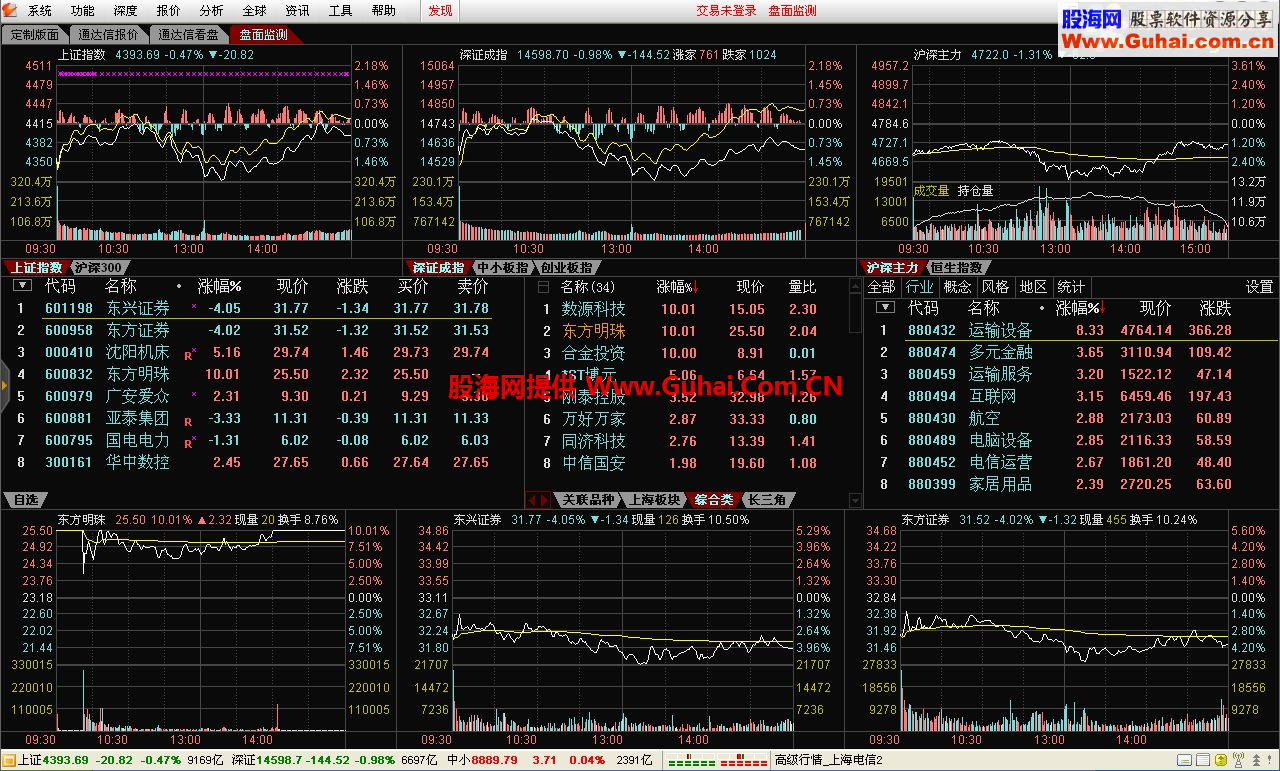The image size is (1280, 771).
Task: Select the 上证指数 list tab
Action: 37,268
